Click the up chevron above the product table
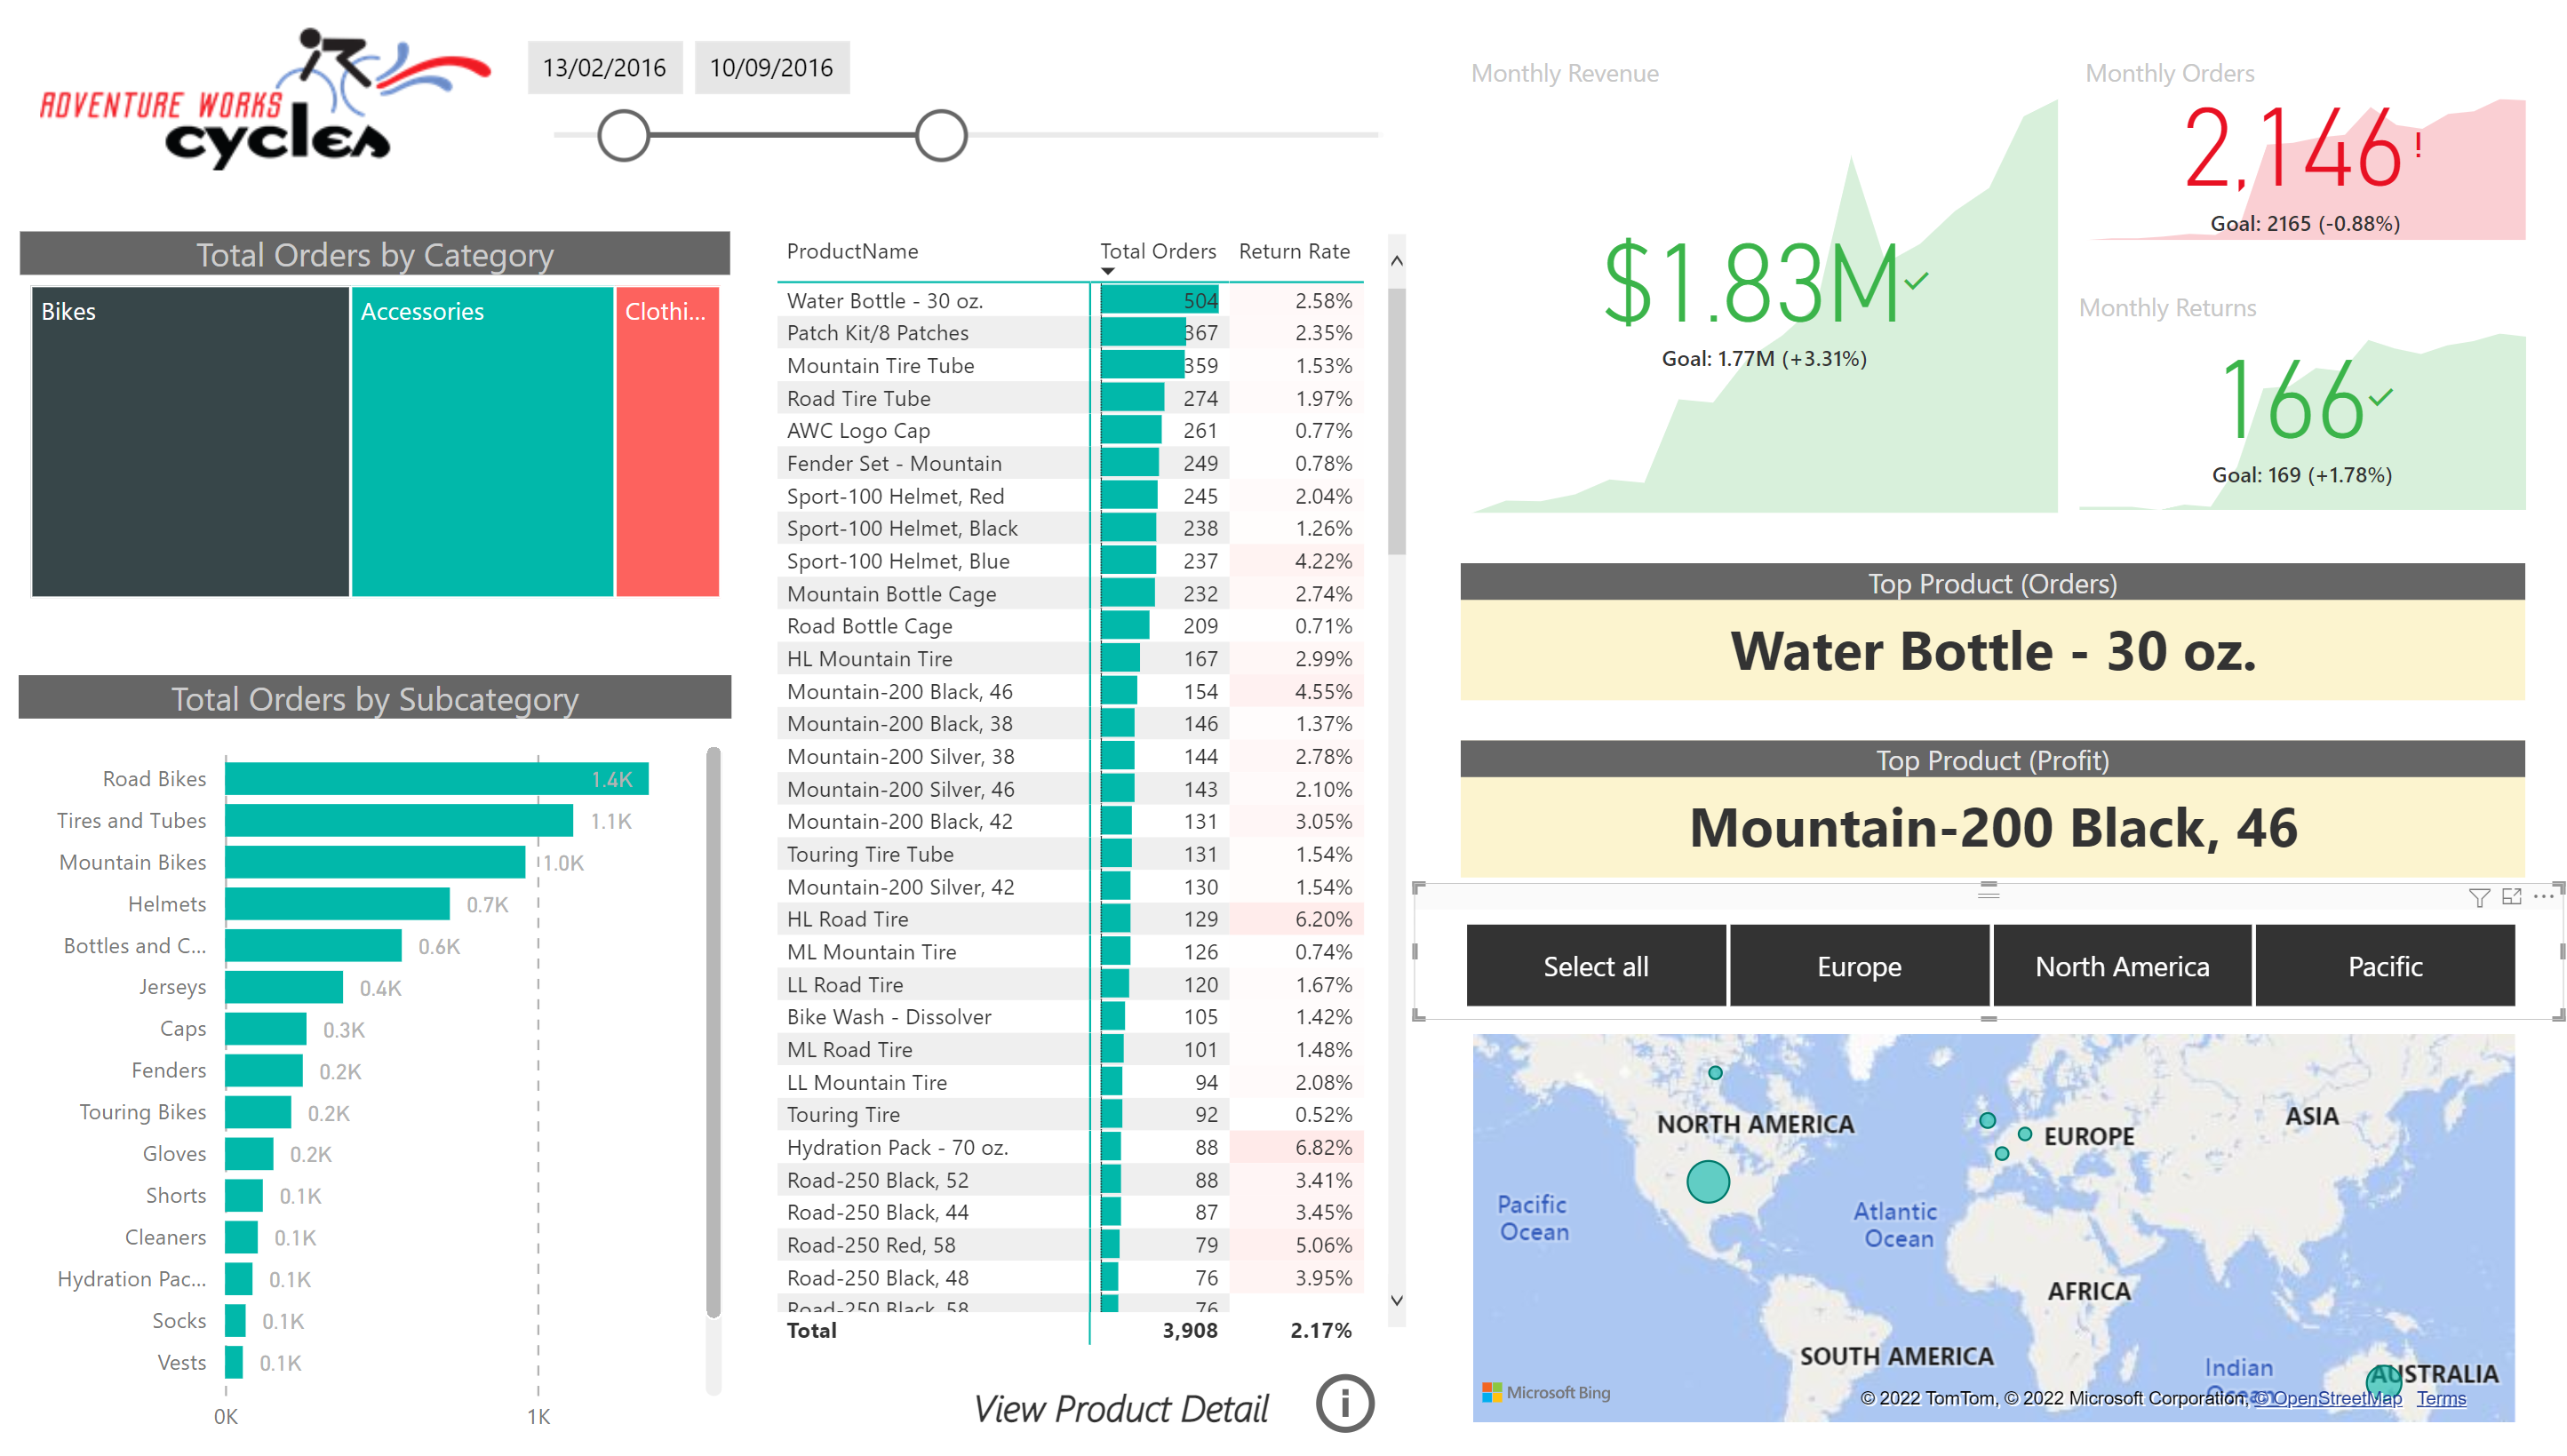Image resolution: width=2567 pixels, height=1456 pixels. pos(1396,262)
